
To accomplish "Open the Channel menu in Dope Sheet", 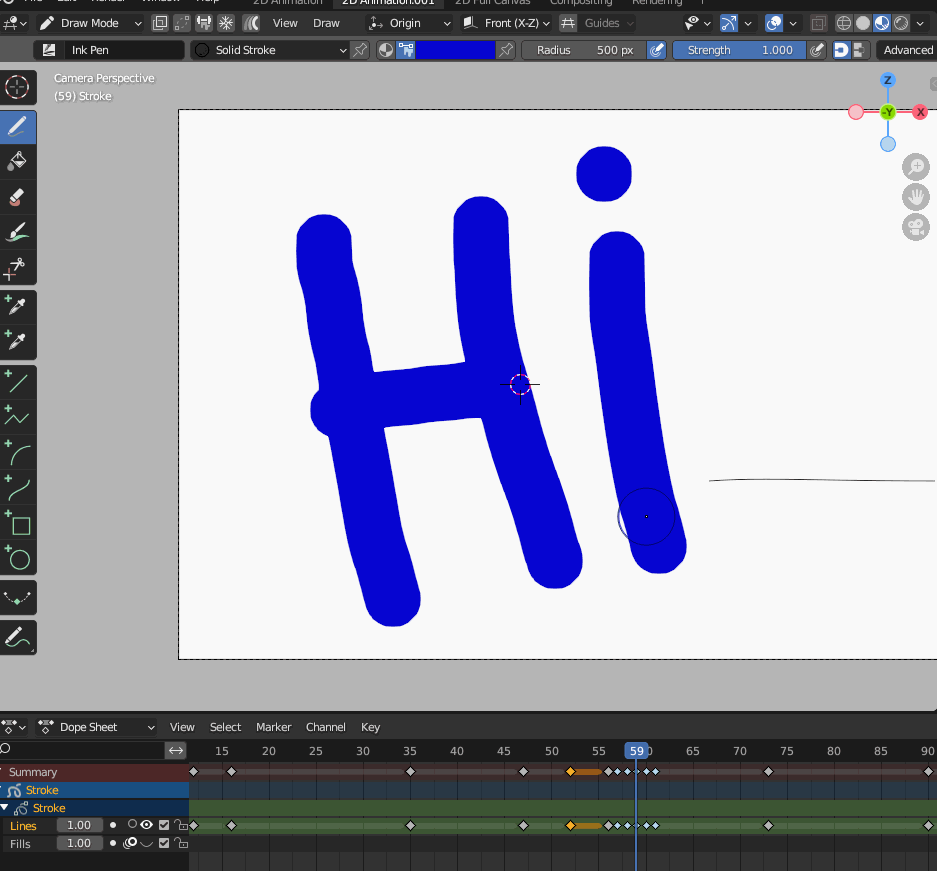I will pyautogui.click(x=325, y=727).
